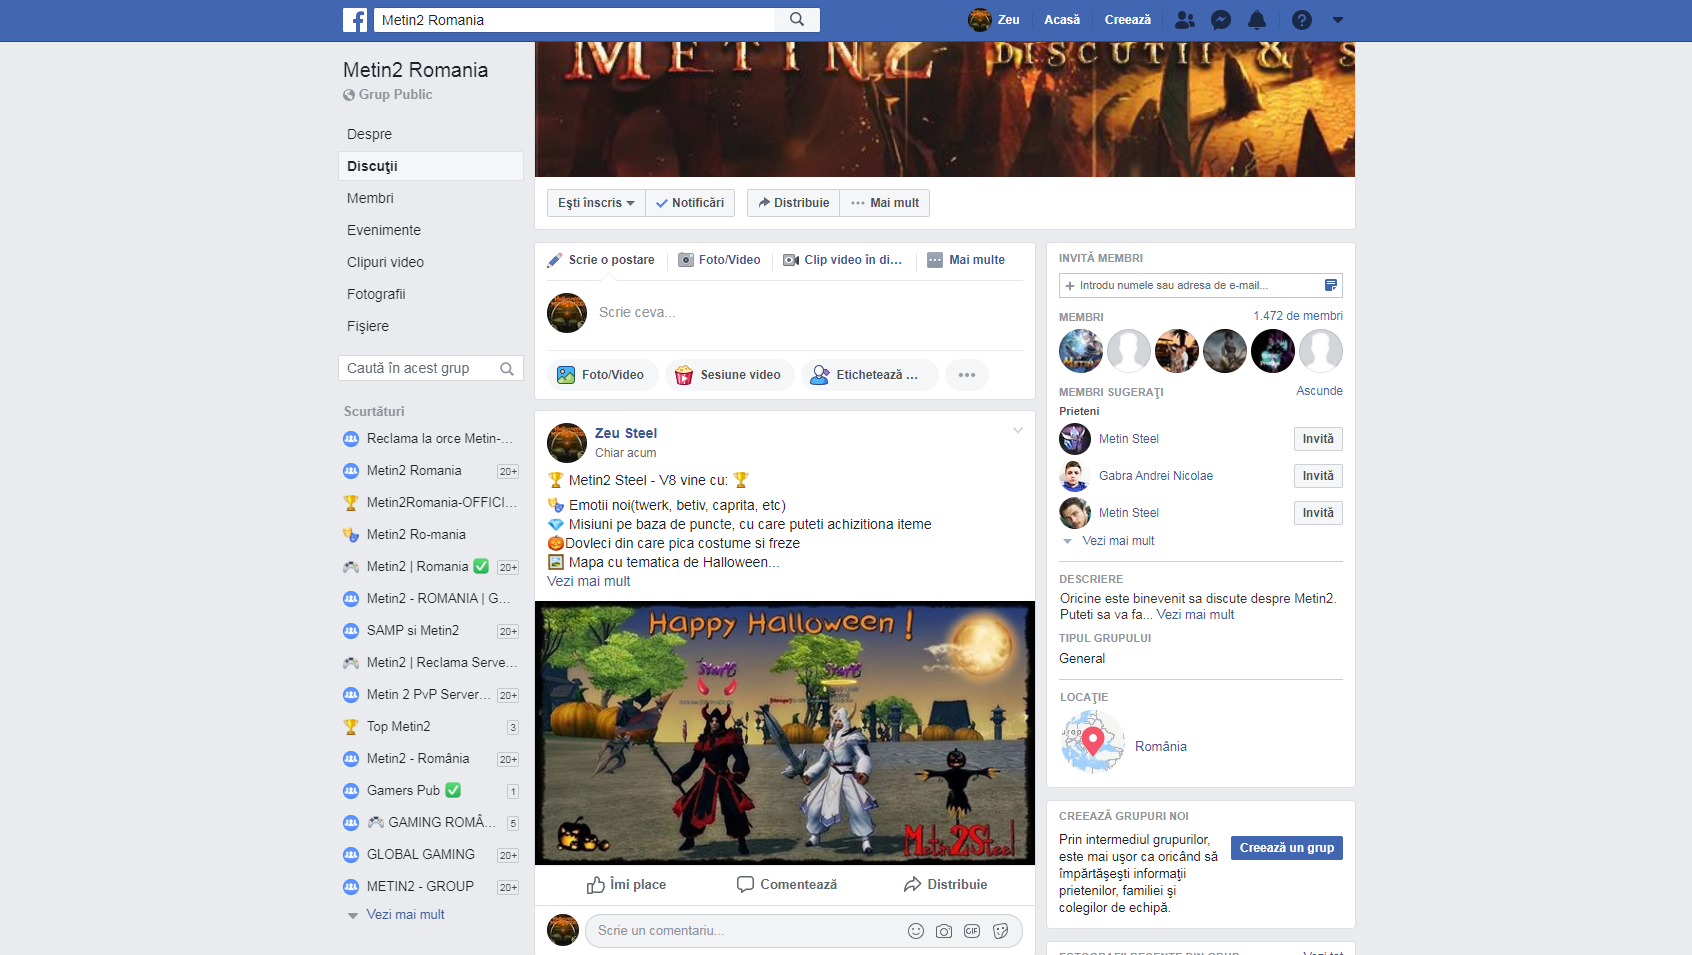
Task: Open the România location map thumbnail
Action: (x=1093, y=742)
